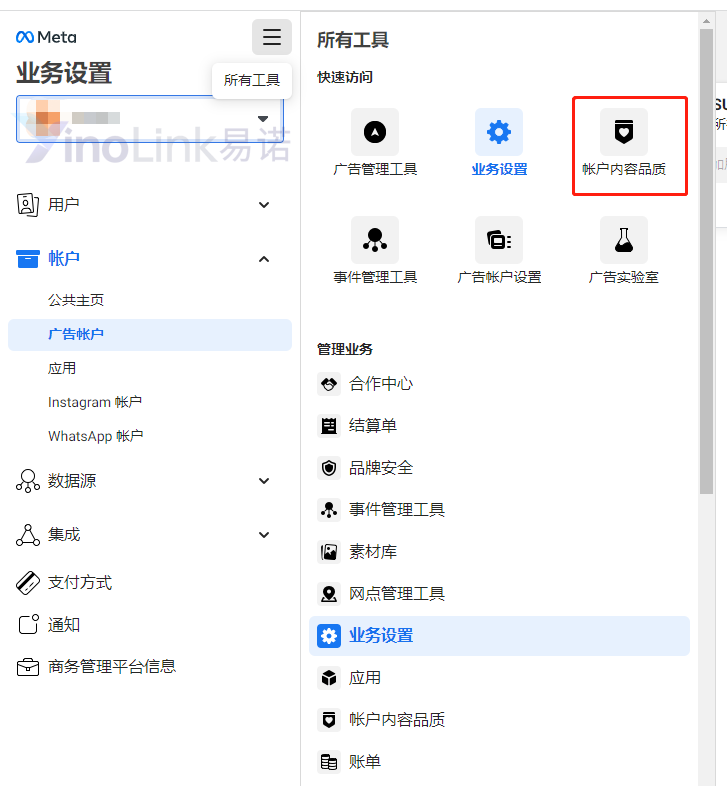Click 账单 link text

[365, 762]
